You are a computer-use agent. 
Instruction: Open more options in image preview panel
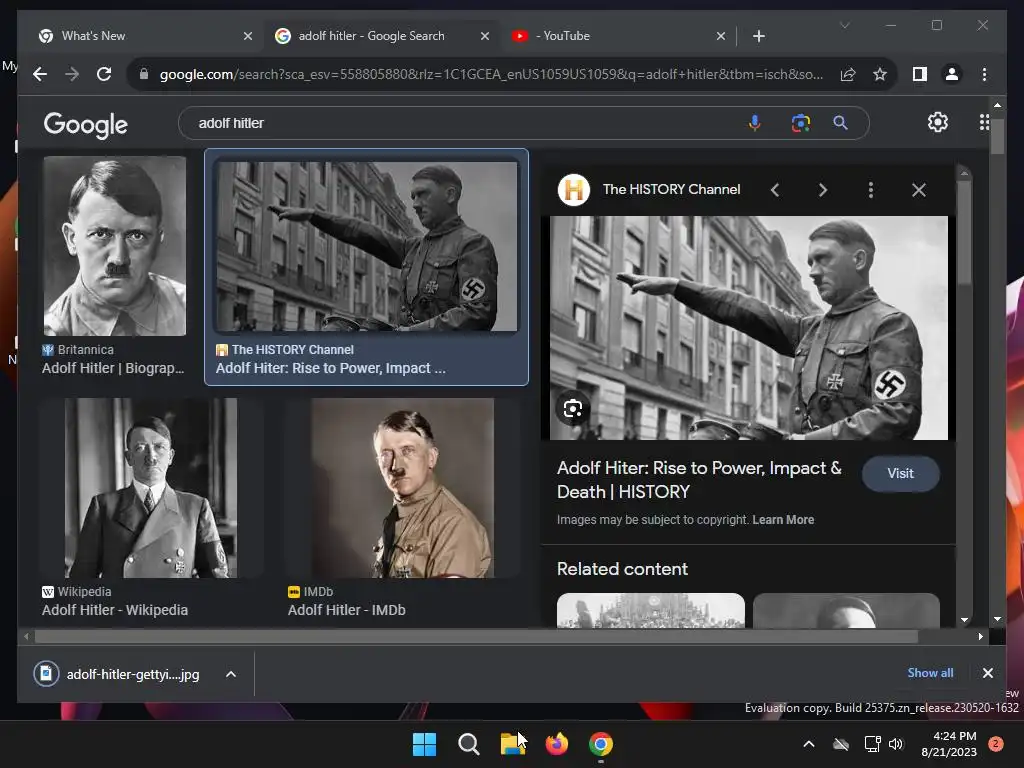871,190
